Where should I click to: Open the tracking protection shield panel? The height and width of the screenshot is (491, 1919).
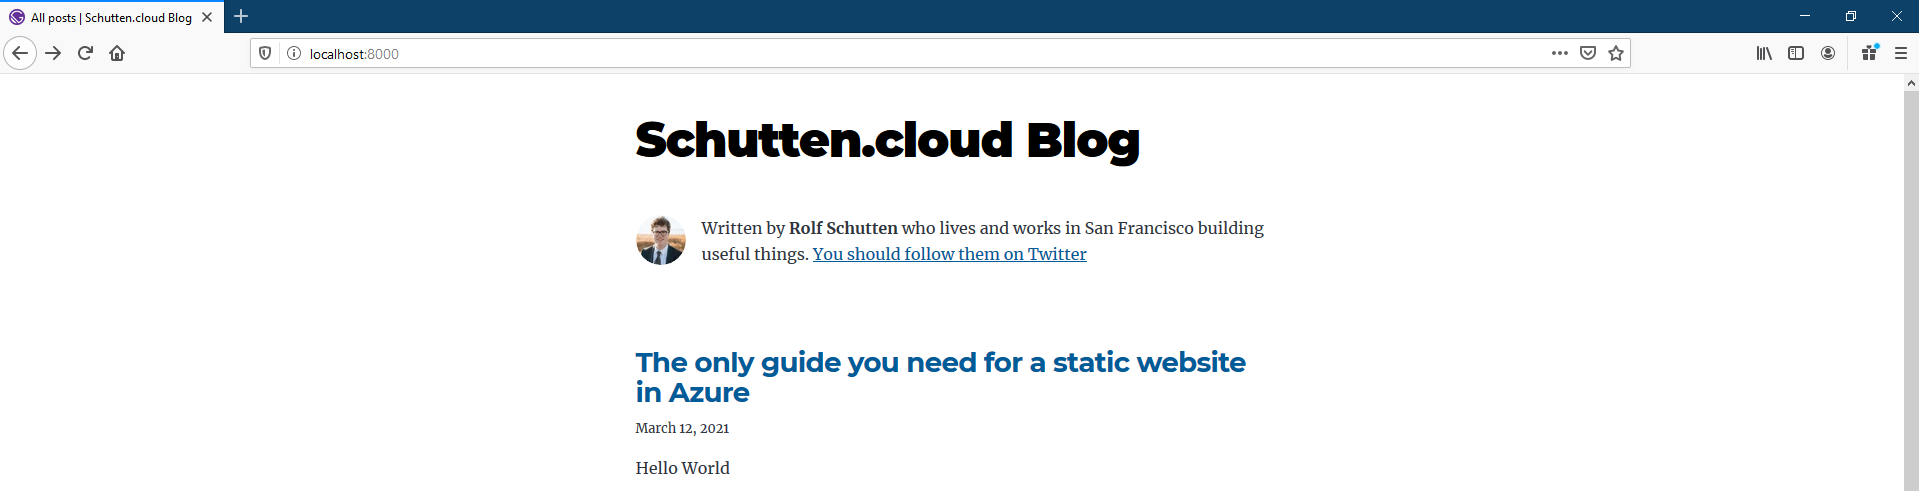(265, 53)
